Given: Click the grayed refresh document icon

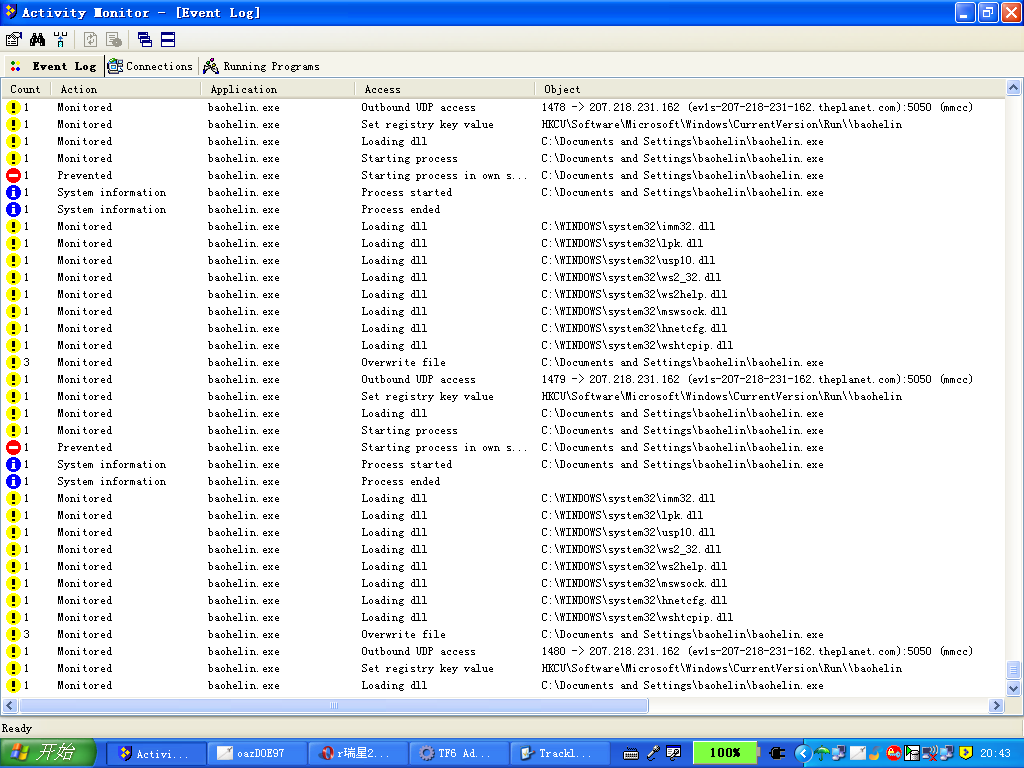Looking at the screenshot, I should pos(90,40).
